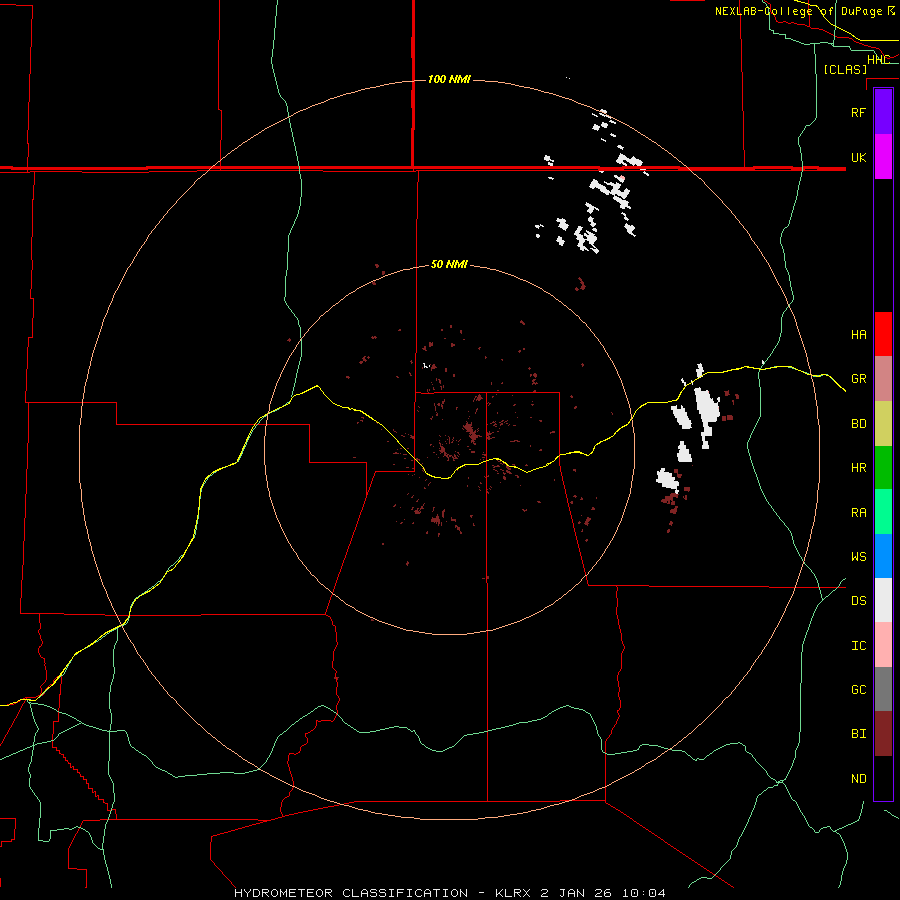The height and width of the screenshot is (900, 900).
Task: Click the IC legend label
Action: pos(859,646)
